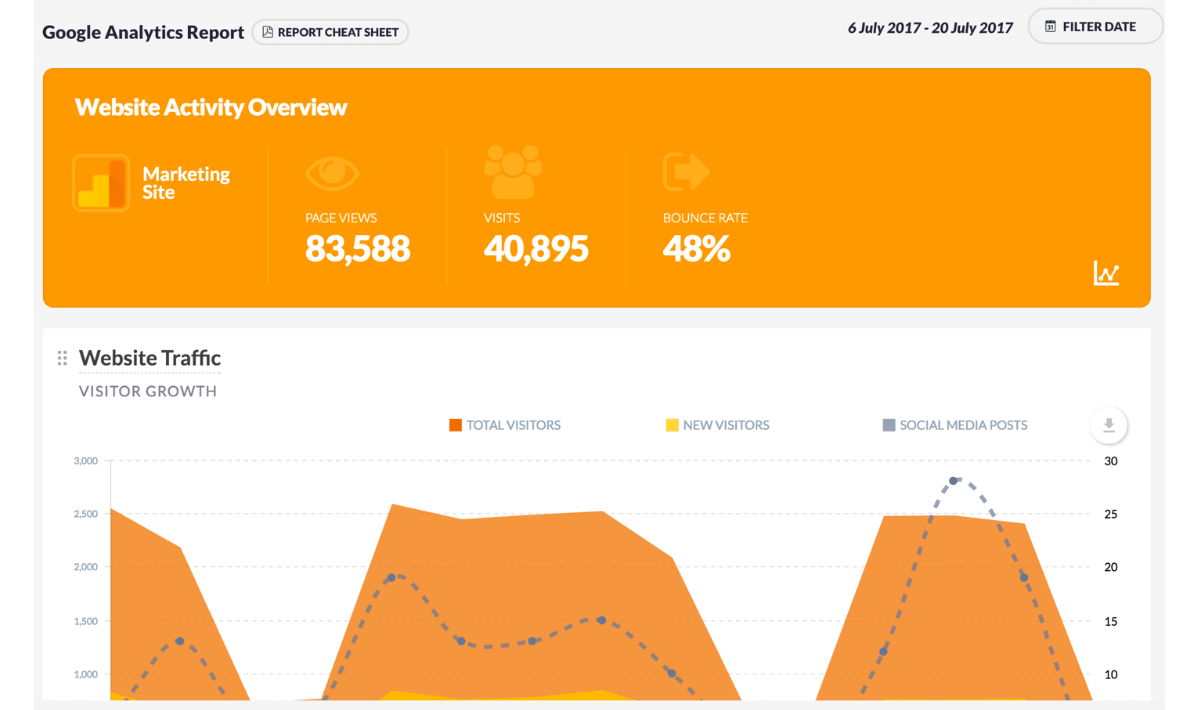This screenshot has height=710, width=1200.
Task: Click the bounce rate exit arrow icon
Action: tap(687, 172)
